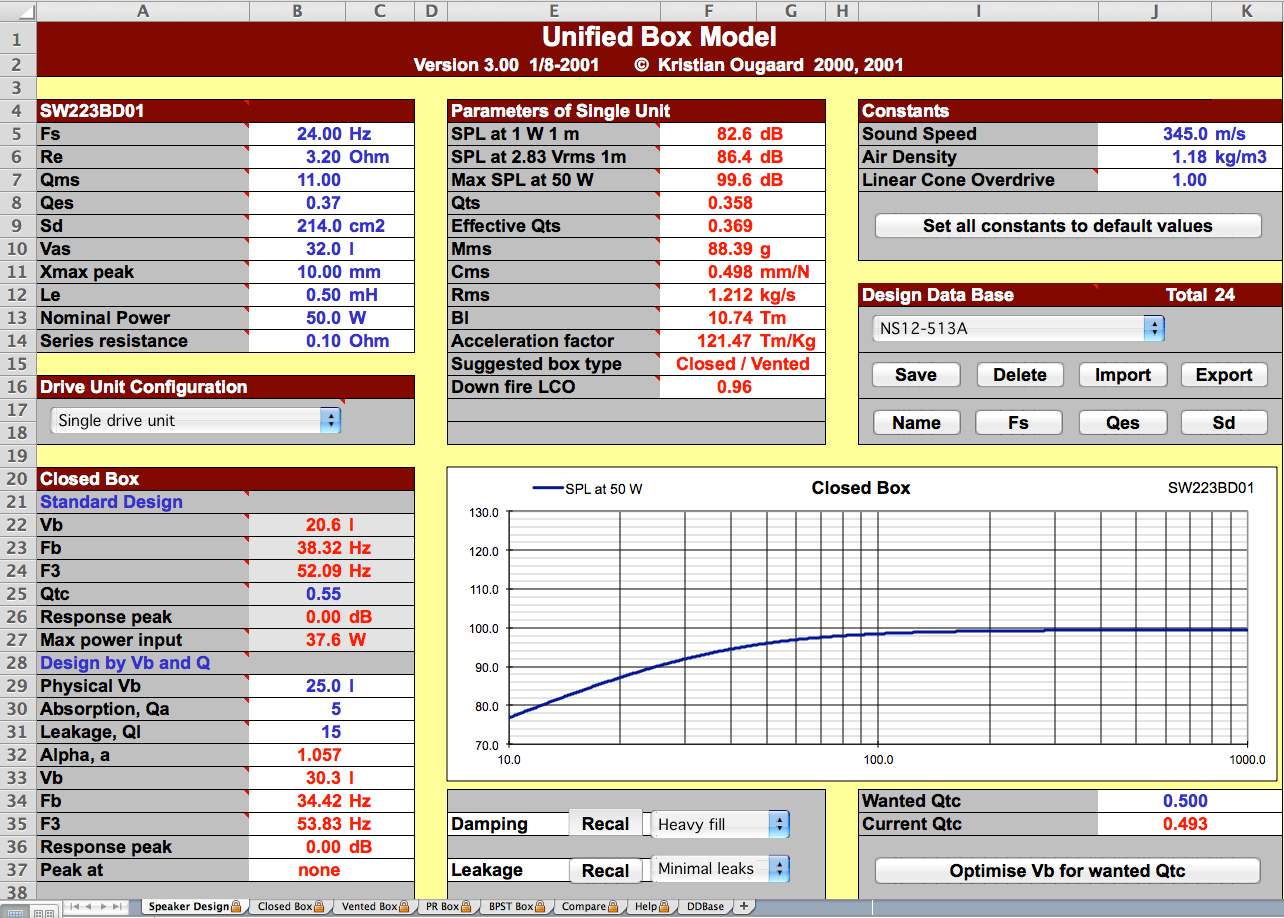The image size is (1284, 918).
Task: Click the Export button
Action: [1224, 375]
